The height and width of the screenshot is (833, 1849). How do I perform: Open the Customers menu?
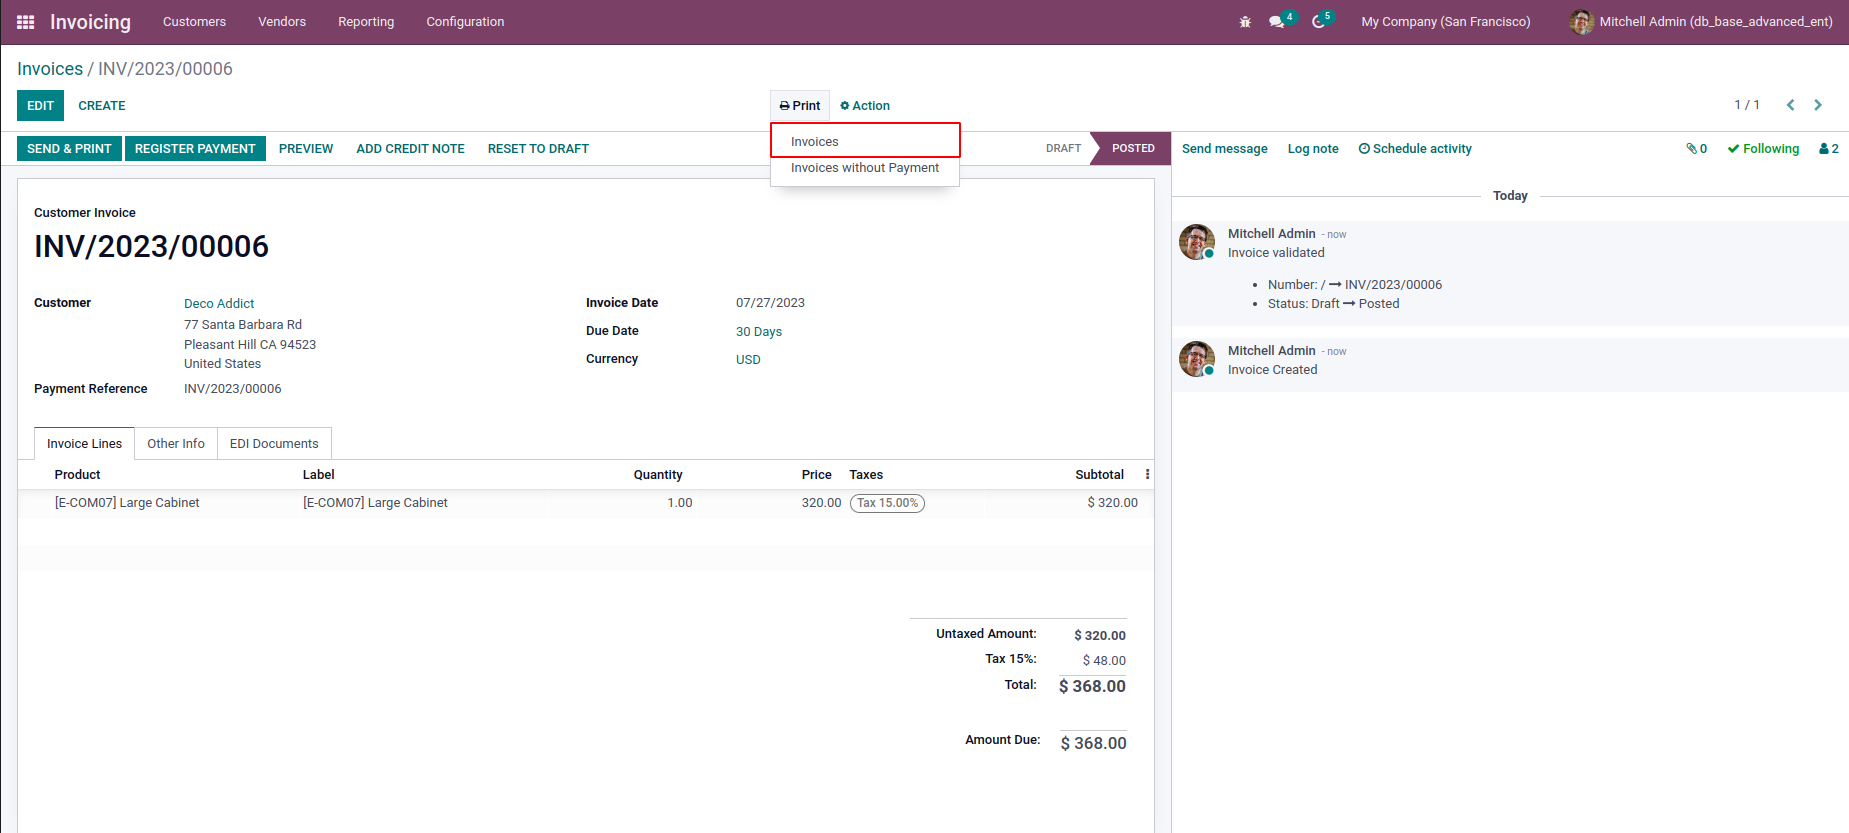click(194, 22)
